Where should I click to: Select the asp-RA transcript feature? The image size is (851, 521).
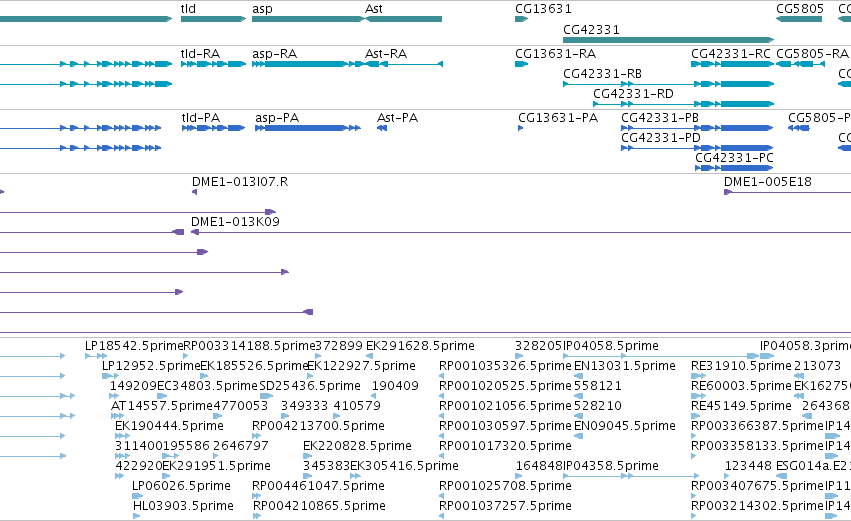tap(308, 64)
